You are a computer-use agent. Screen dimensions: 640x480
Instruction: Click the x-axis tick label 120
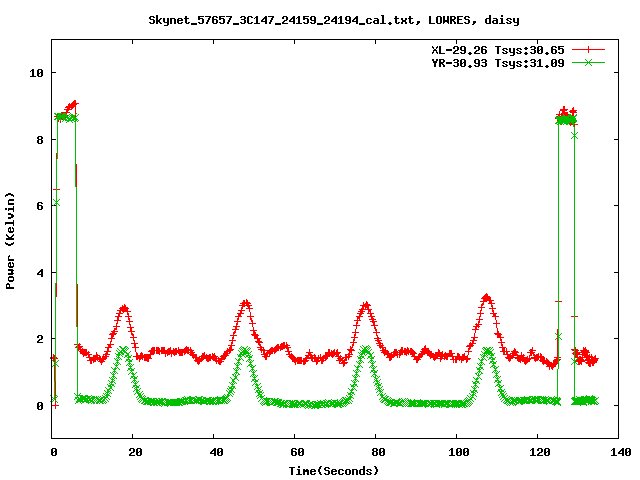[540, 452]
